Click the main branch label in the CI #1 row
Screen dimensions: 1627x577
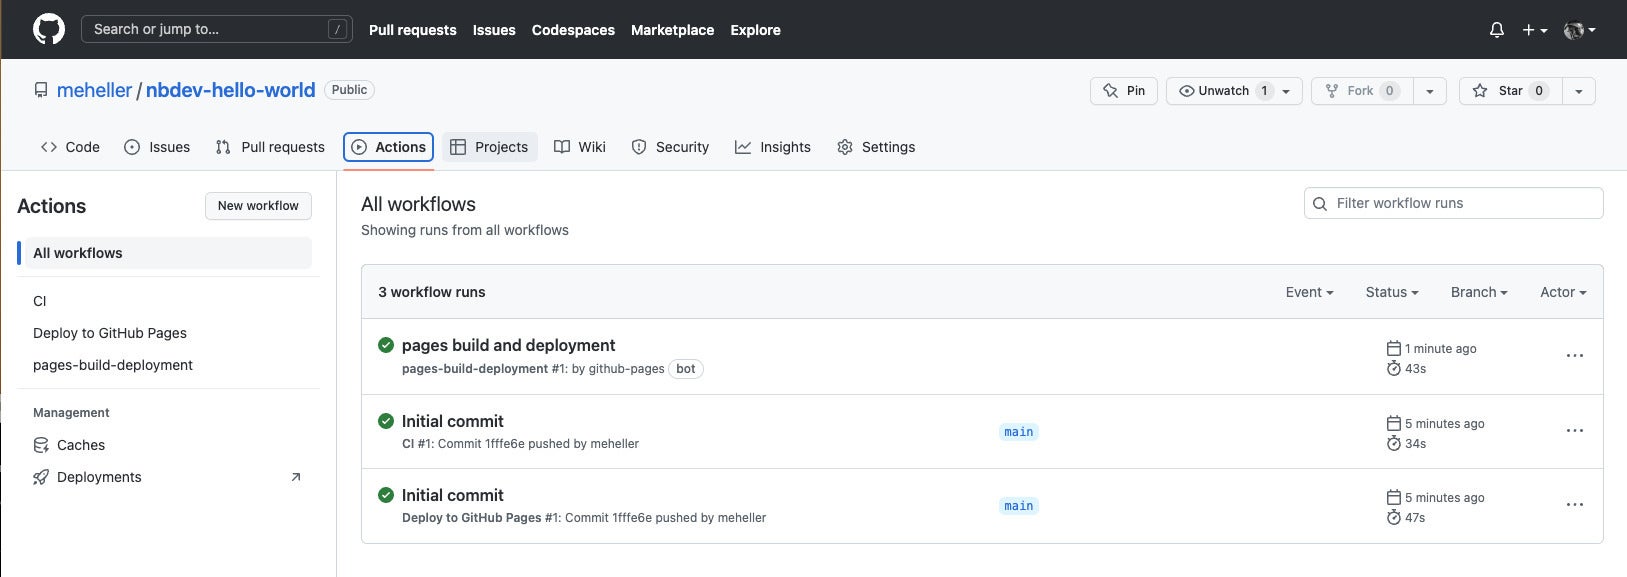pos(1019,432)
